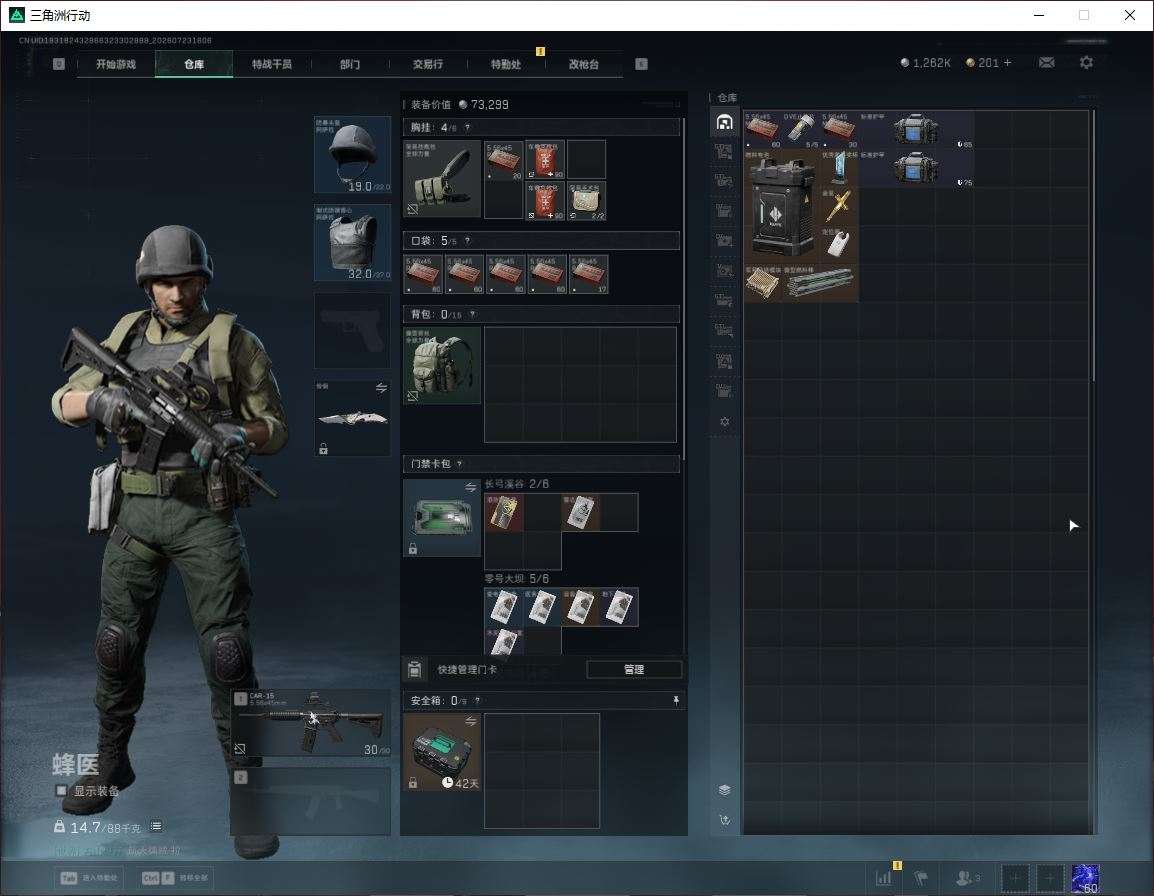Click the warehouse vertical scrollbar
Screen dimensions: 1154x896
point(1094,245)
